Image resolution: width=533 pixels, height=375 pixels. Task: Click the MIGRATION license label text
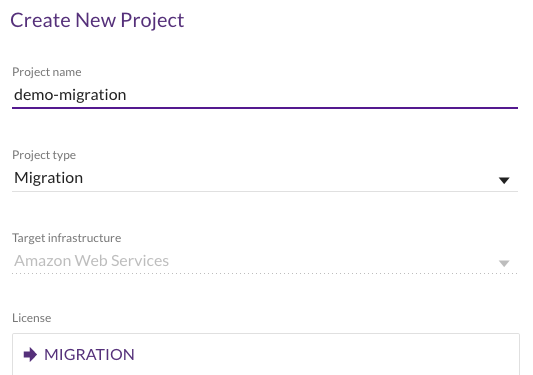click(89, 355)
